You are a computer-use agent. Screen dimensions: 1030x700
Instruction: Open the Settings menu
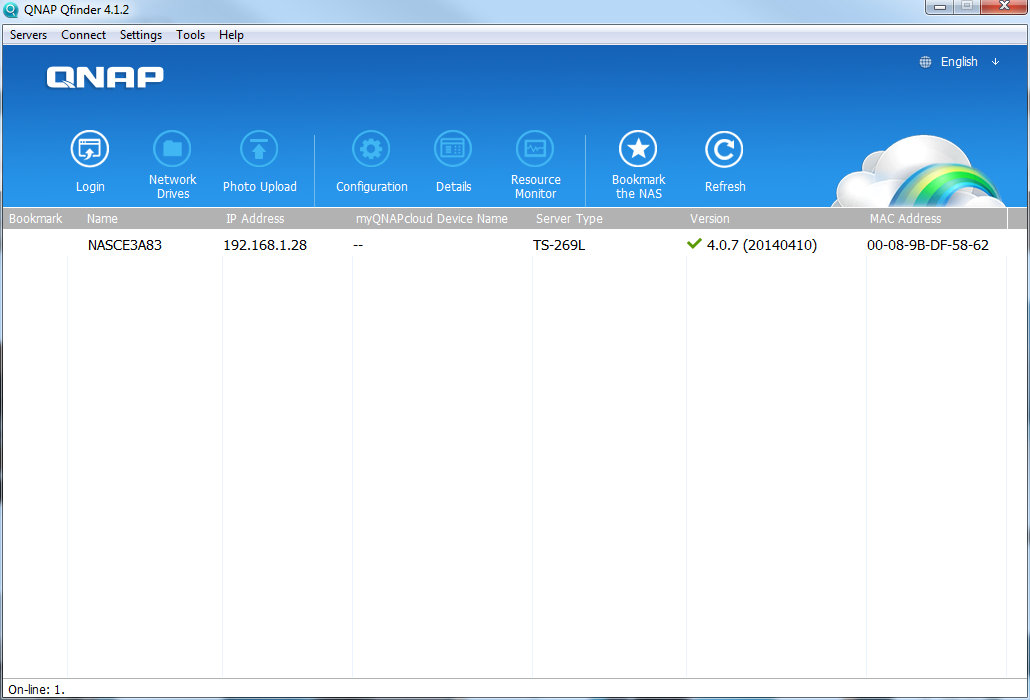point(141,35)
